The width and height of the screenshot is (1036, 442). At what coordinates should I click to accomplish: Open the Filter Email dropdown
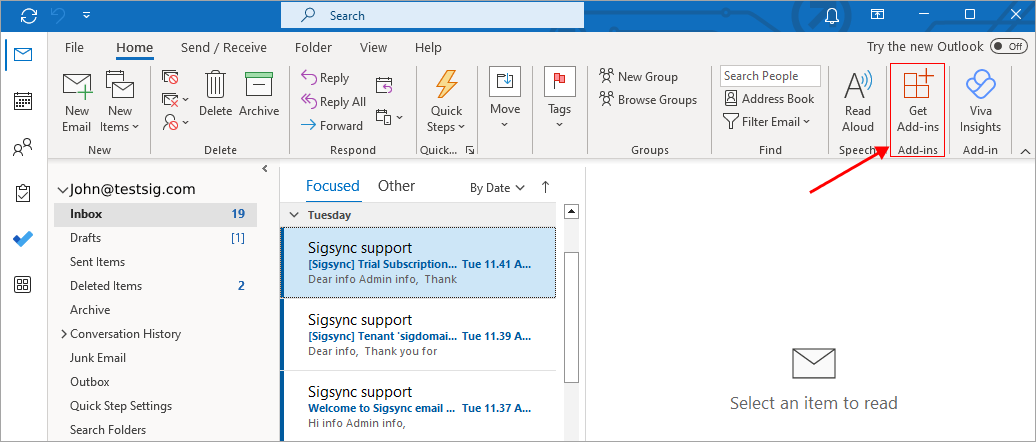point(769,121)
